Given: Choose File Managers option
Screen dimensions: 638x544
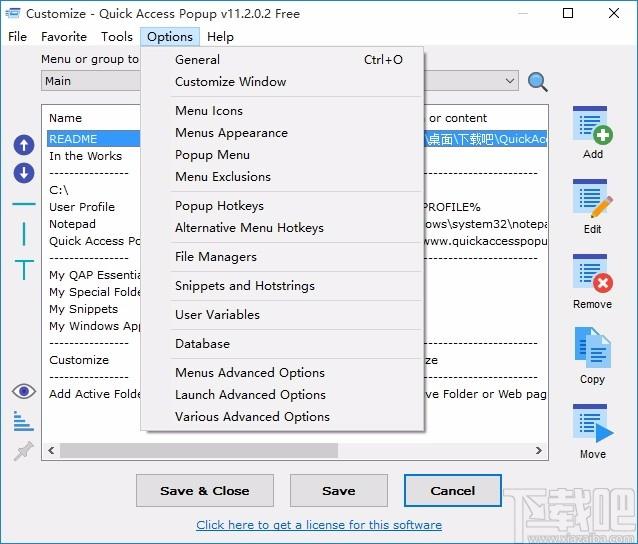Looking at the screenshot, I should click(x=282, y=257).
